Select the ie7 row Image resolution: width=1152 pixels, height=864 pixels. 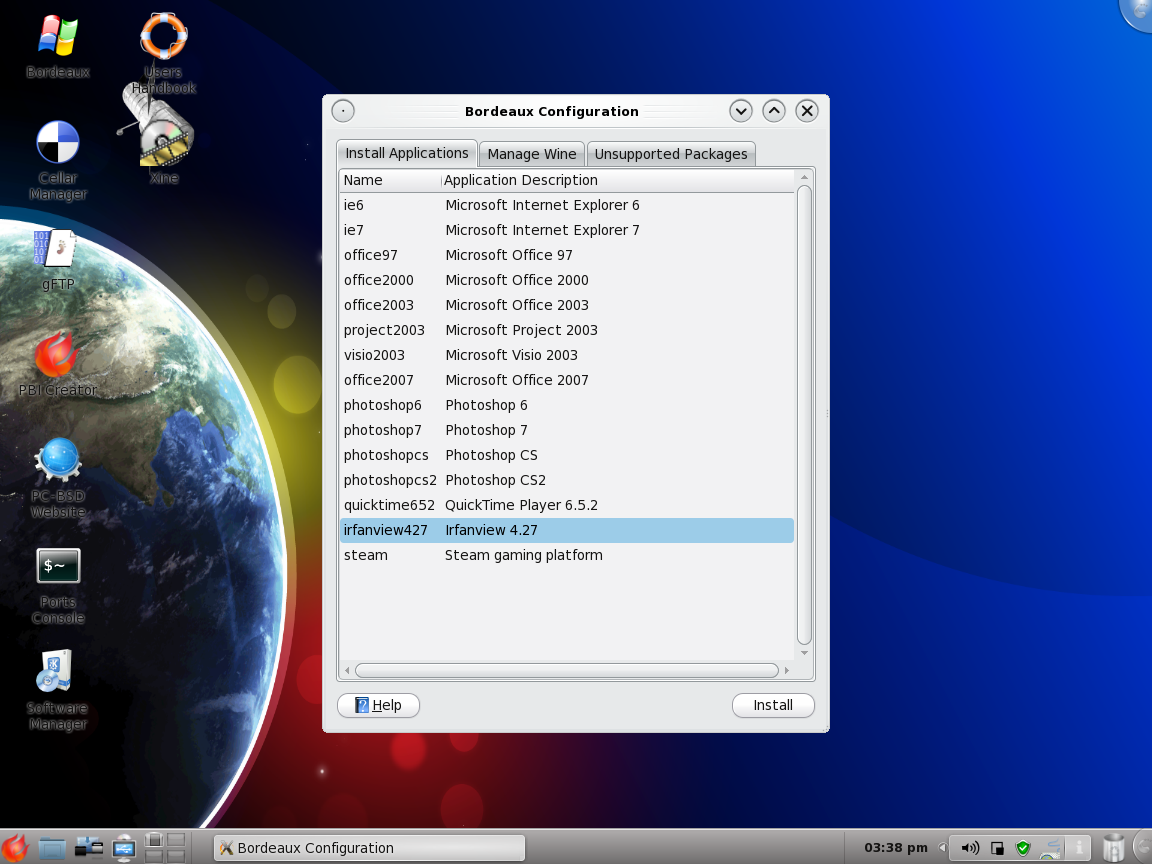[566, 230]
